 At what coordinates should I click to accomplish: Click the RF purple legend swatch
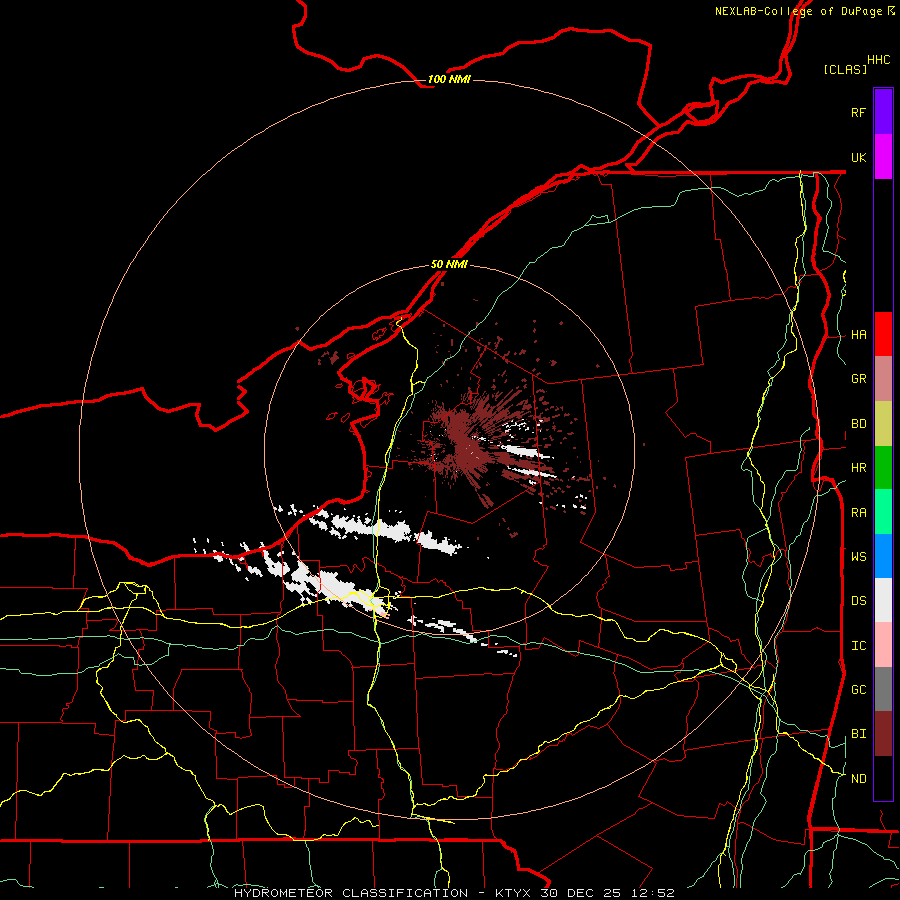tap(883, 112)
